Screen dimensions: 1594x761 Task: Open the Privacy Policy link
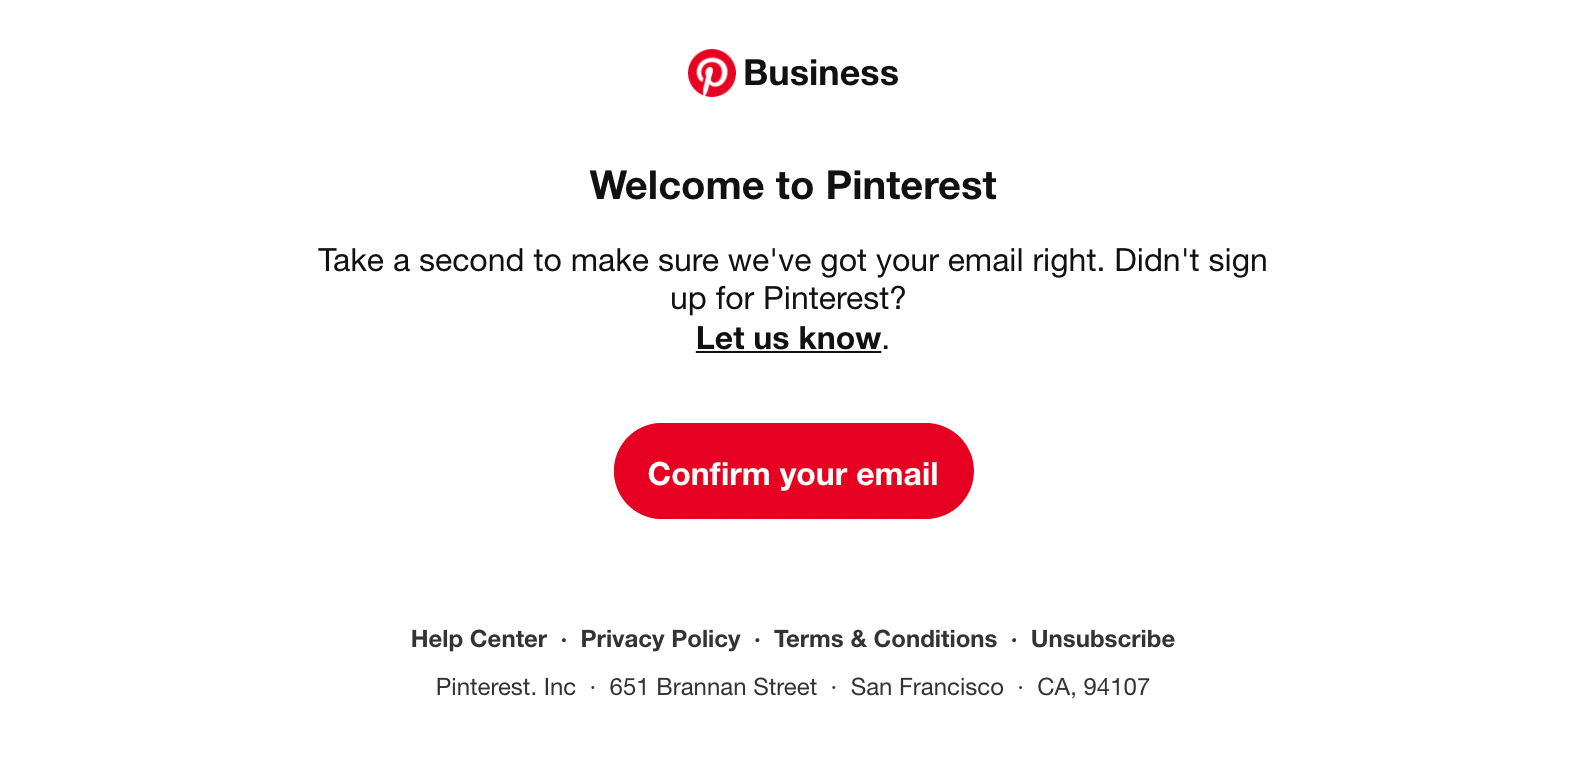pyautogui.click(x=661, y=639)
